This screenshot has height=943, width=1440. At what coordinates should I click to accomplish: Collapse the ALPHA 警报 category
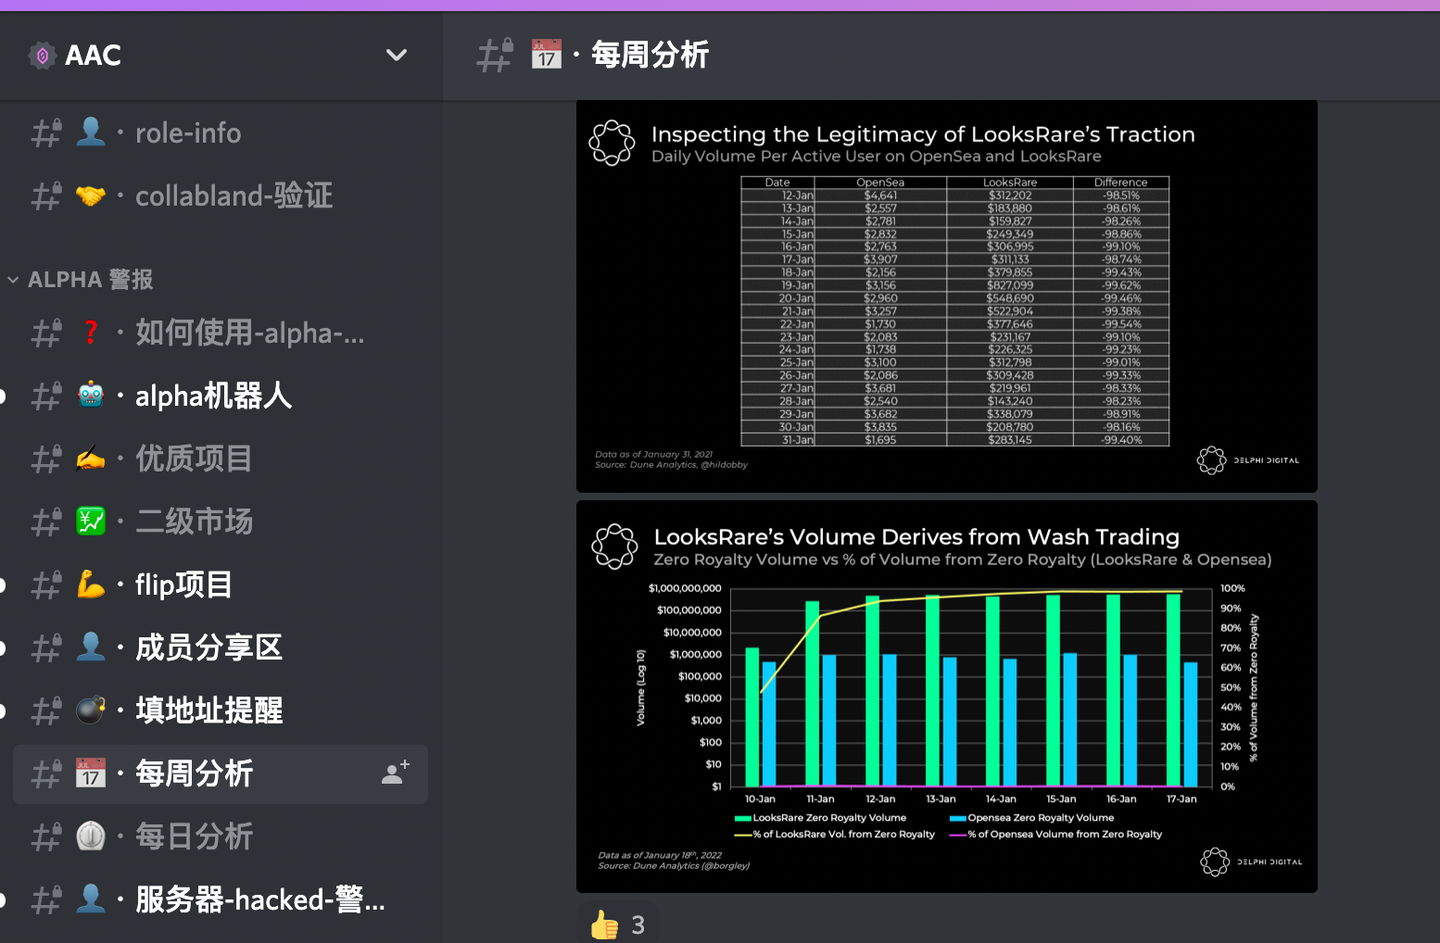80,280
